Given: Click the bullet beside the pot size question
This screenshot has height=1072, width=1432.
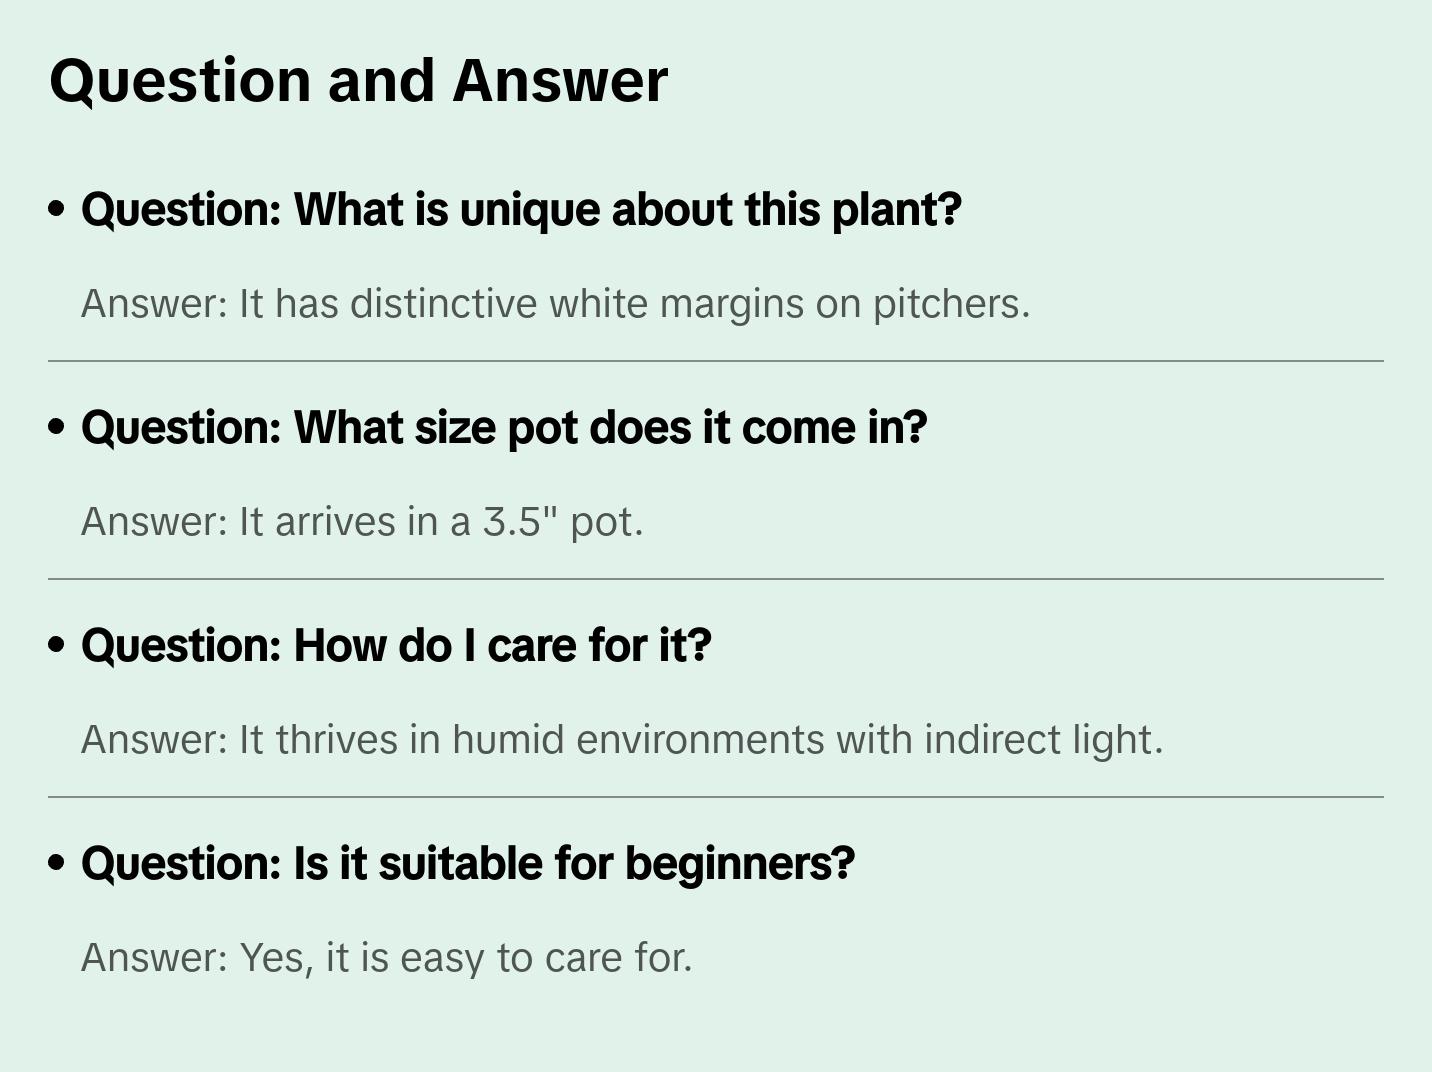Looking at the screenshot, I should coord(57,427).
